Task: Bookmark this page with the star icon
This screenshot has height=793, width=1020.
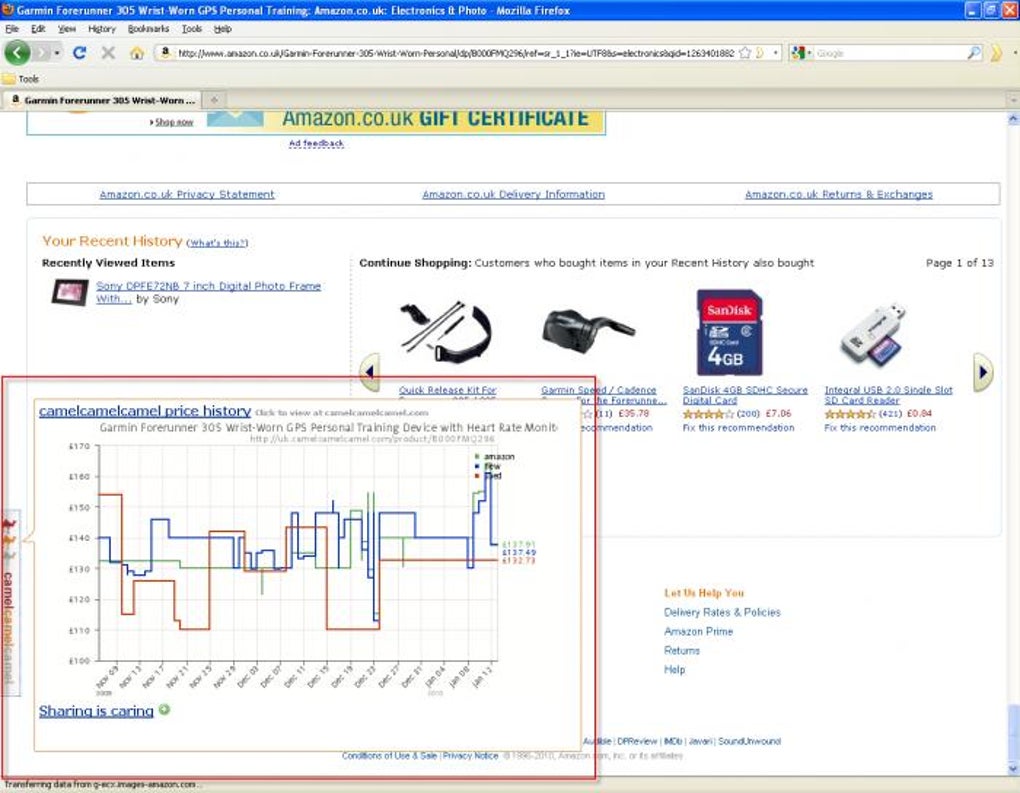Action: (745, 53)
